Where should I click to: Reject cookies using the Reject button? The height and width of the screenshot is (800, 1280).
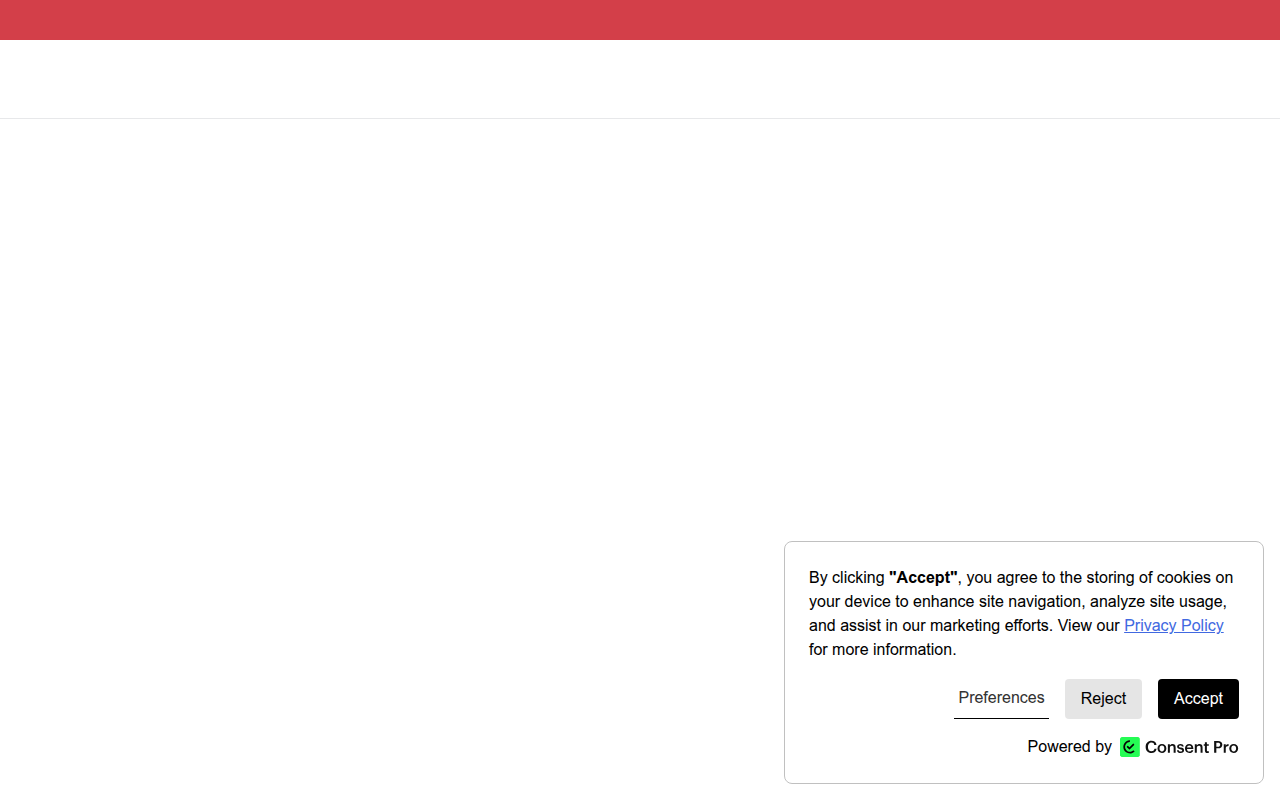pos(1103,698)
